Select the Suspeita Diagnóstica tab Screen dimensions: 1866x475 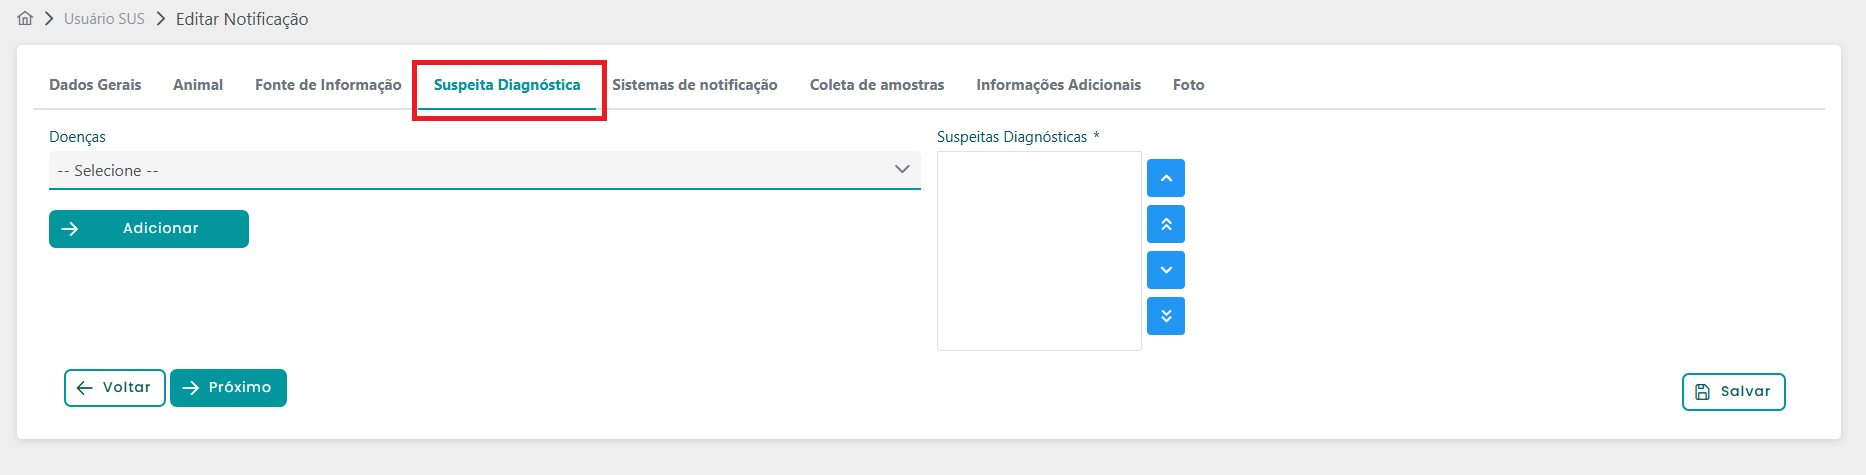[x=507, y=85]
